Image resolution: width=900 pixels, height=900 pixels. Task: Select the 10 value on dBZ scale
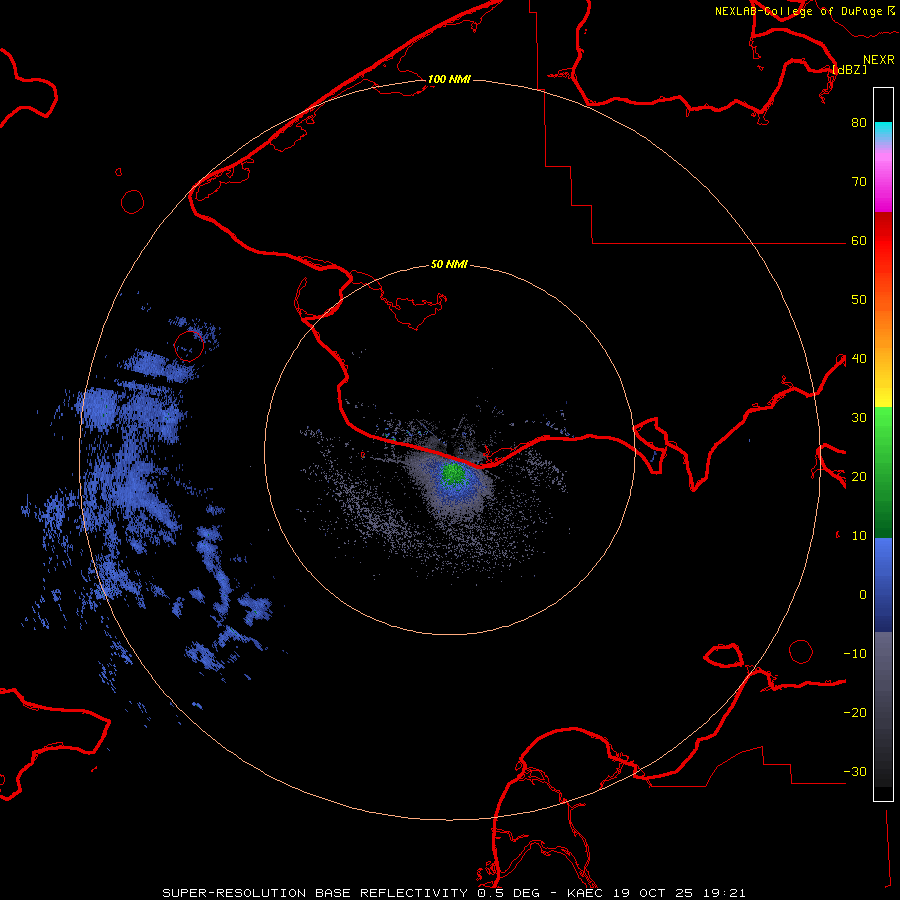[859, 536]
